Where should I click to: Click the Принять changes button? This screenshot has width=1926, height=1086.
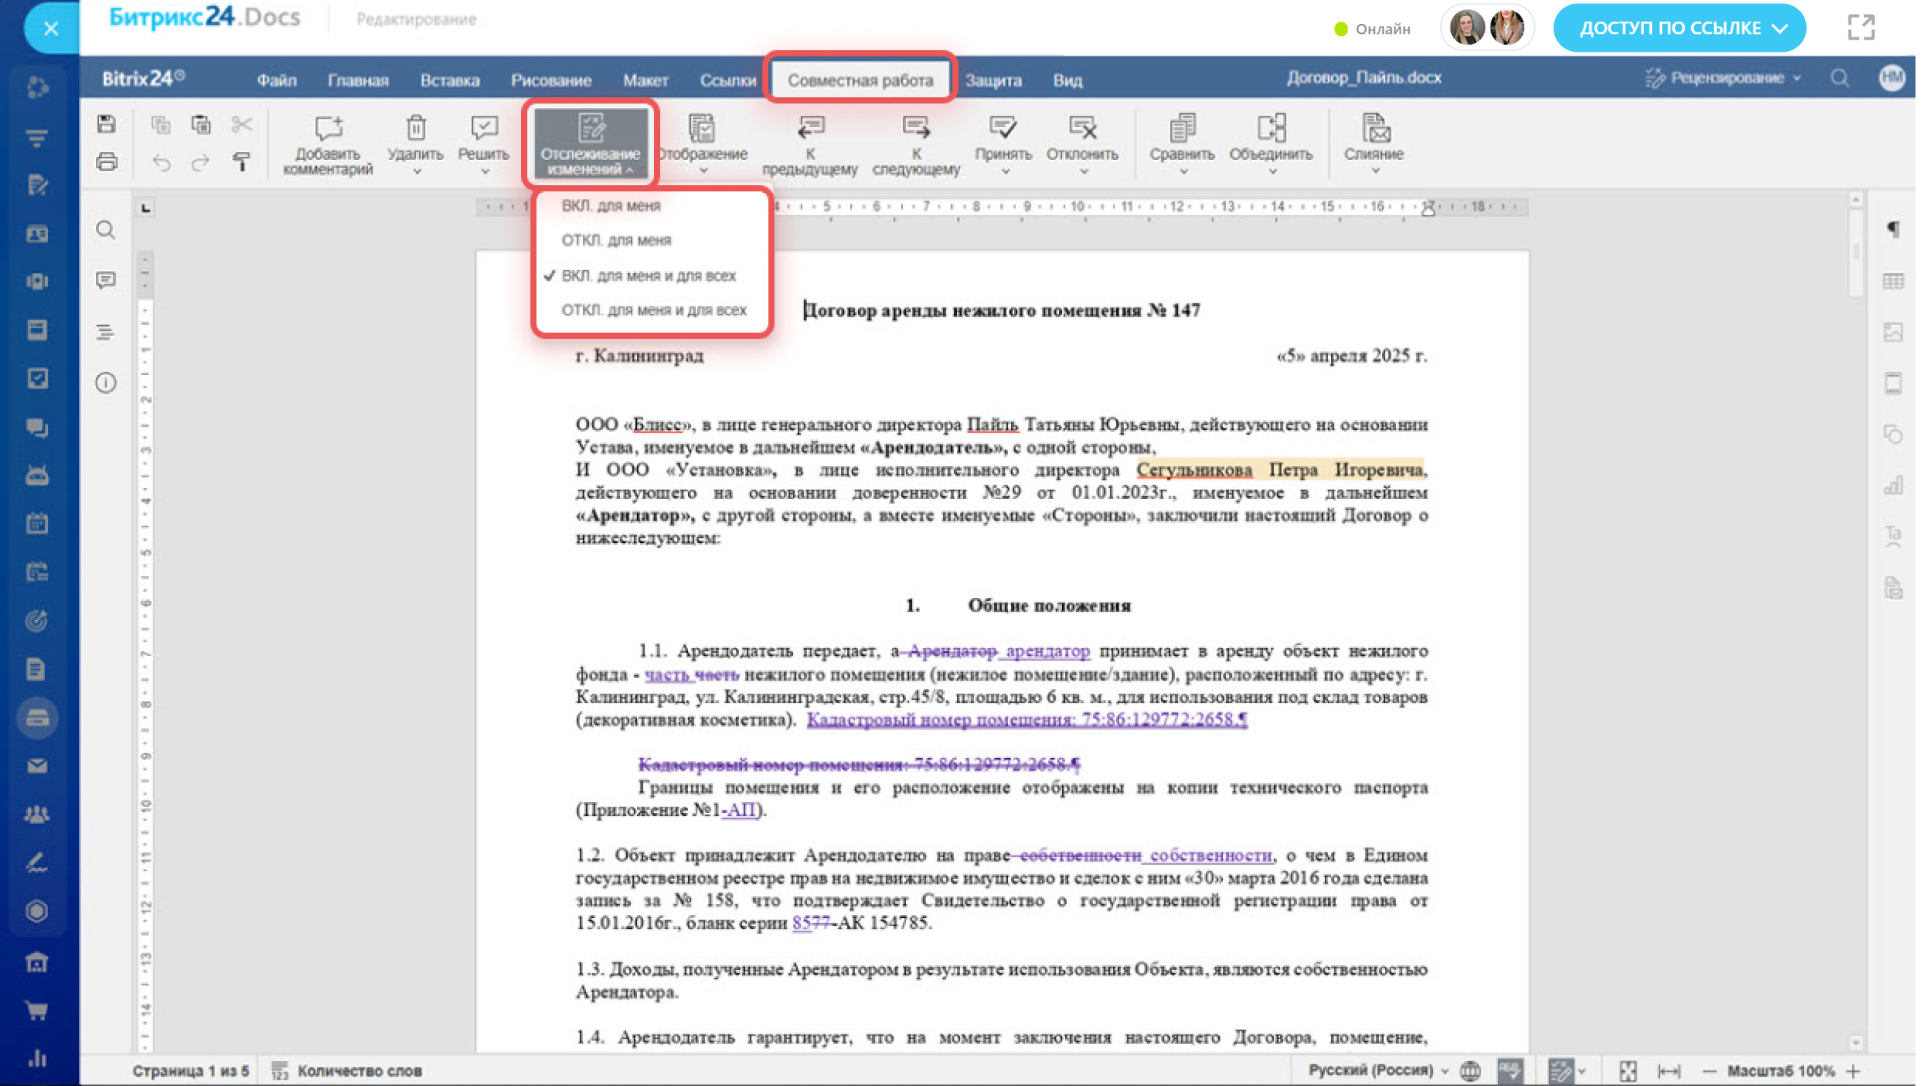pos(1002,128)
